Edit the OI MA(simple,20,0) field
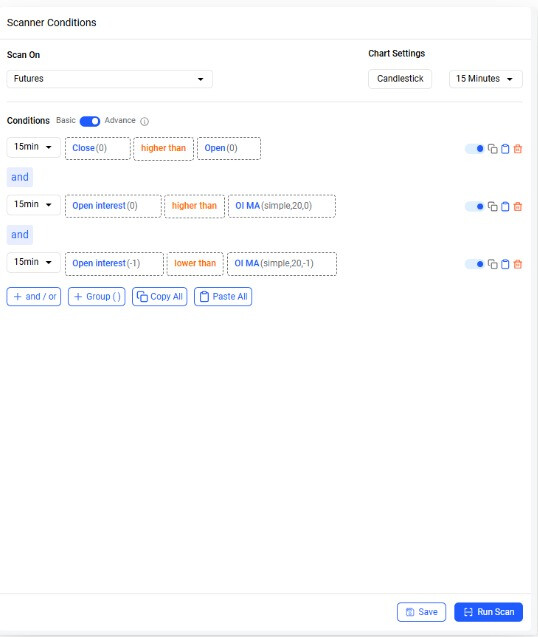Viewport: 538px width, 637px height. [x=282, y=206]
